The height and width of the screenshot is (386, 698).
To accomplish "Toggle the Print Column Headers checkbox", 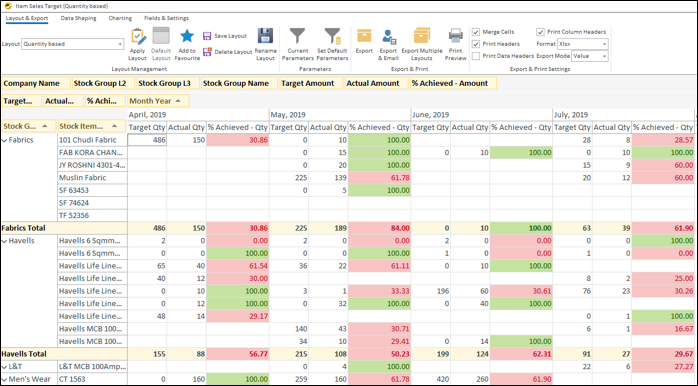I will 540,32.
